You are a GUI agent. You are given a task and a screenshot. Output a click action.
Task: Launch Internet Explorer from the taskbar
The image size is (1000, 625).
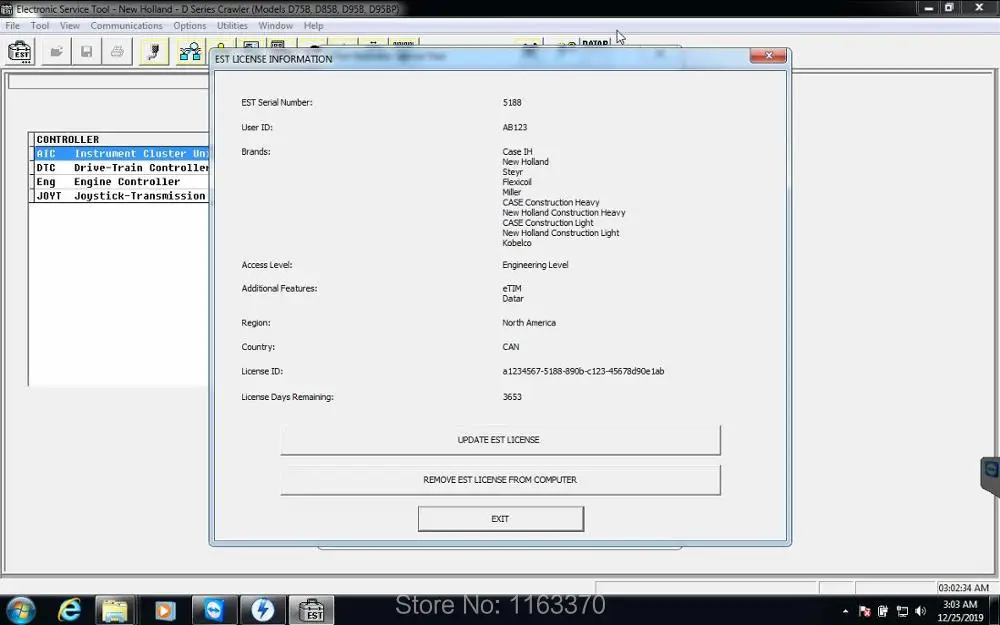[69, 610]
